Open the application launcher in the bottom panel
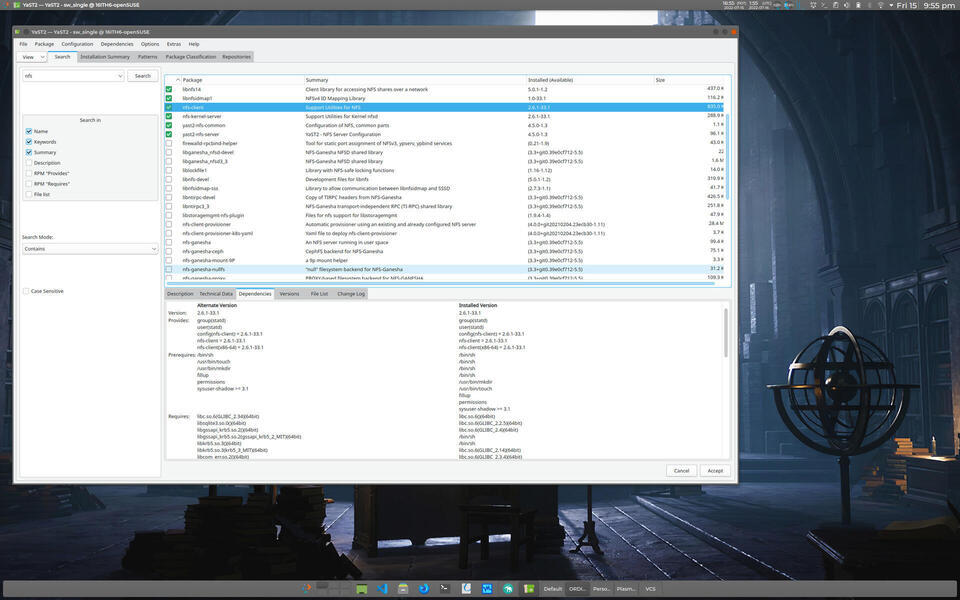The height and width of the screenshot is (600, 960). (306, 589)
